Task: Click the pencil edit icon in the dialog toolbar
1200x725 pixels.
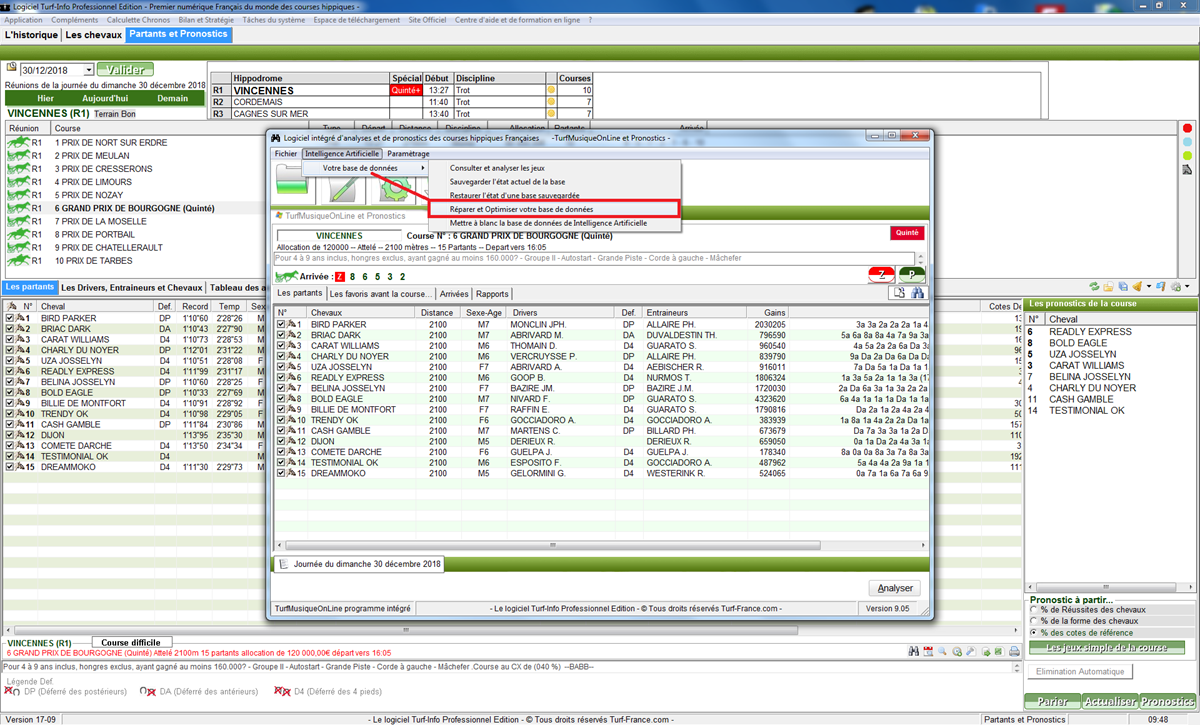Action: coord(343,188)
